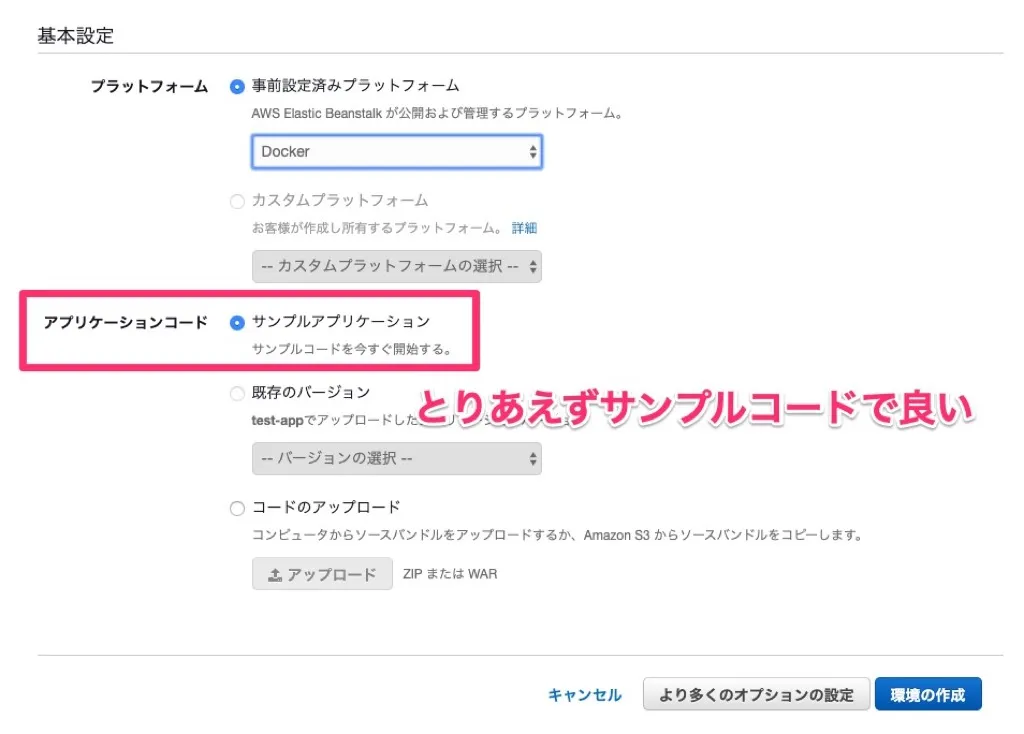Click the arrow stepper on Docker dropdown
Viewport: 1024px width, 734px height.
pyautogui.click(x=533, y=152)
